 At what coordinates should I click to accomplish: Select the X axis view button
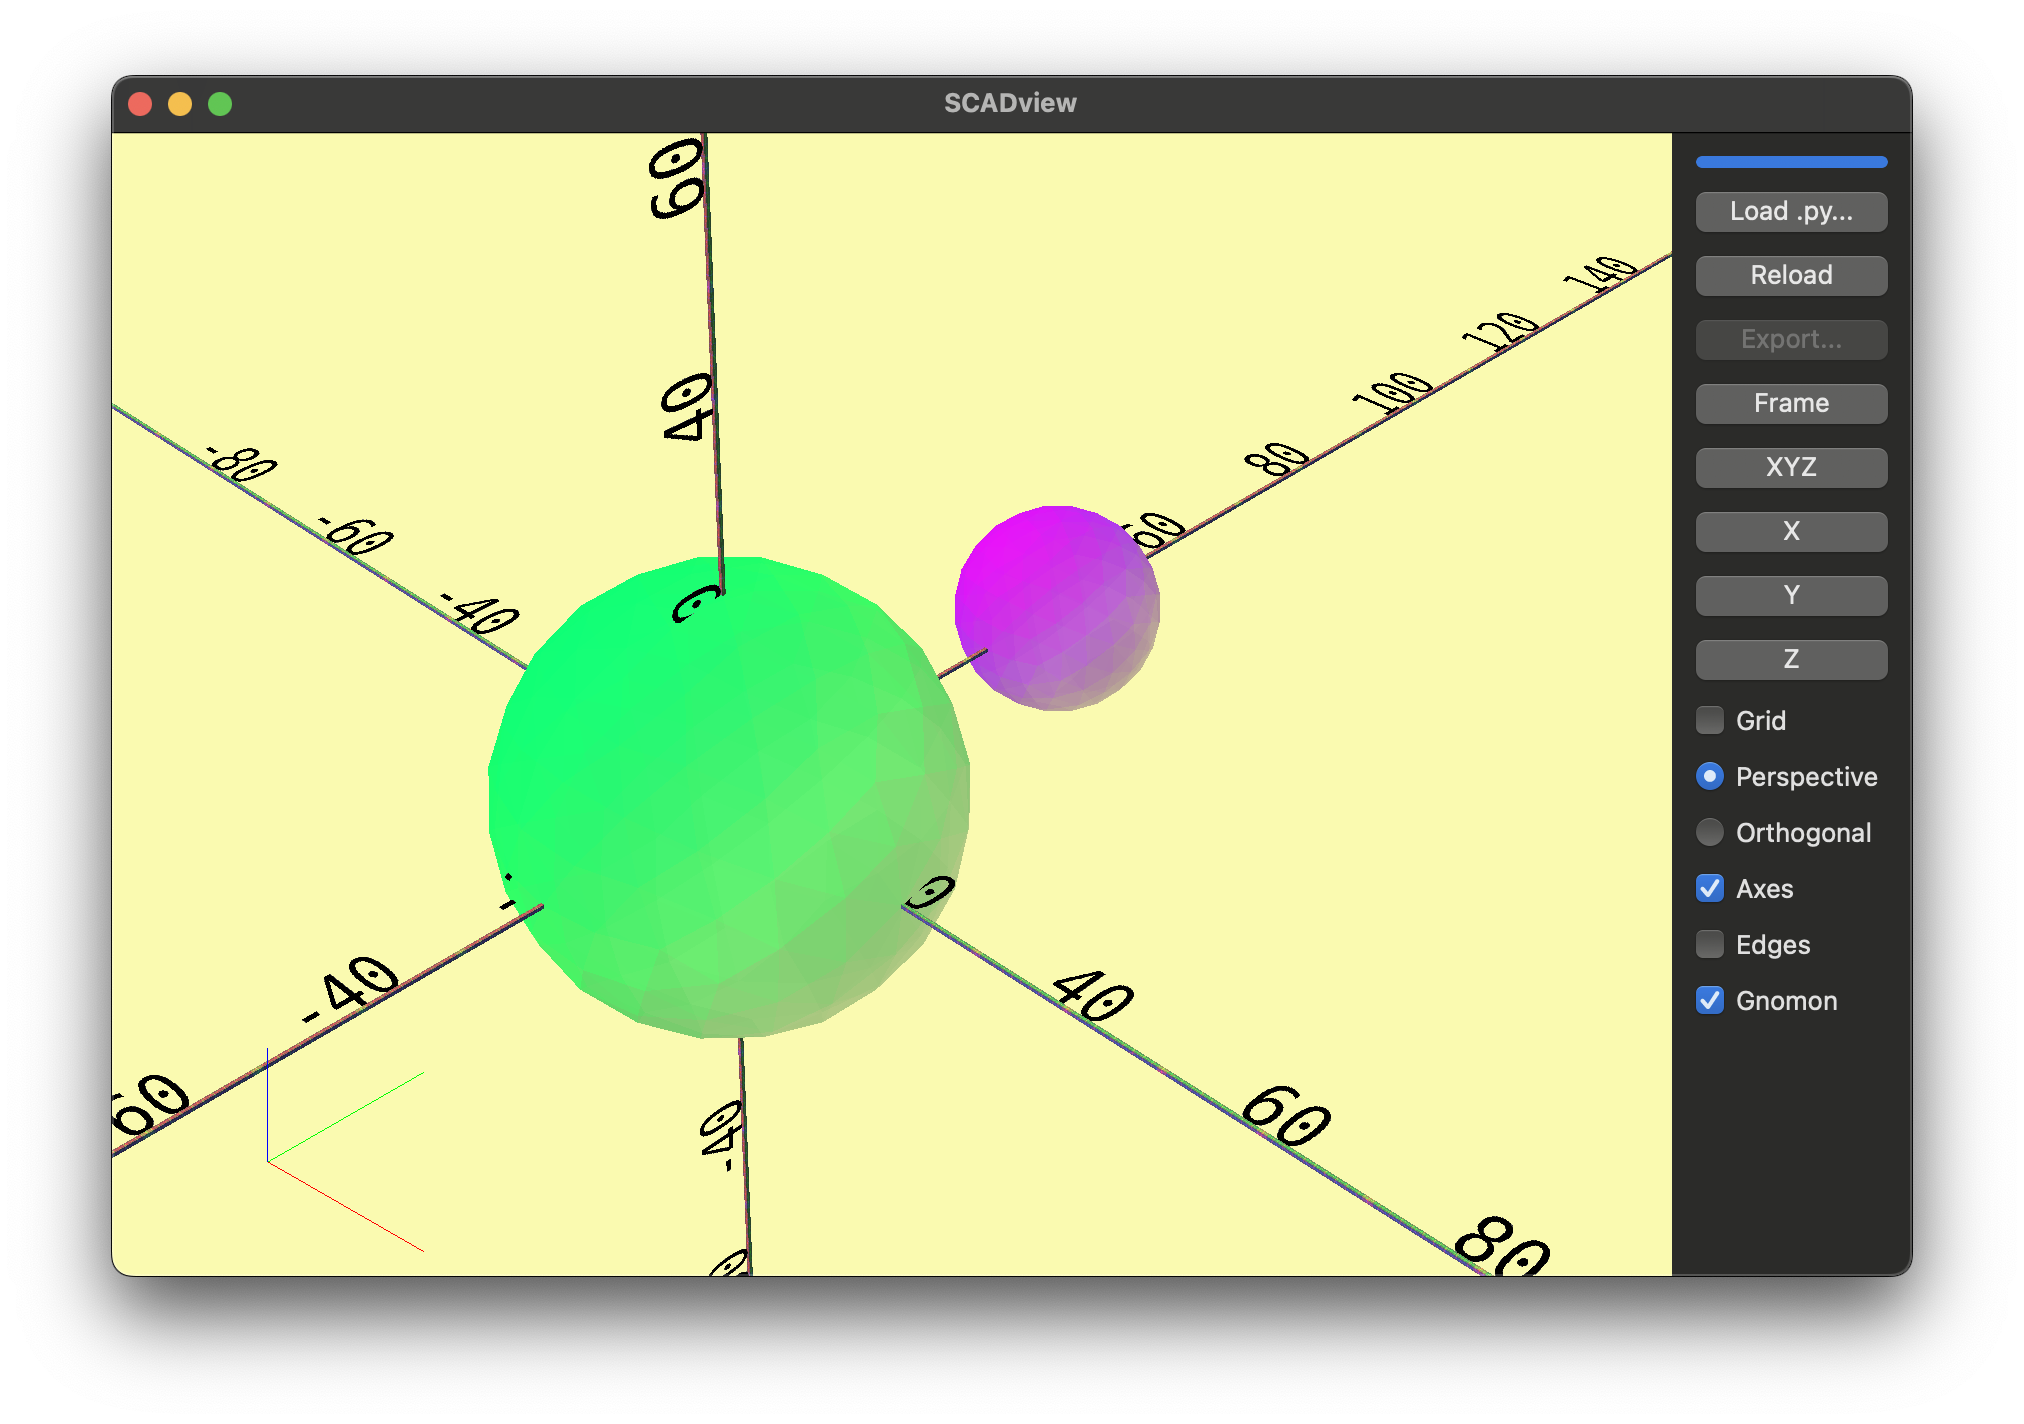1790,531
